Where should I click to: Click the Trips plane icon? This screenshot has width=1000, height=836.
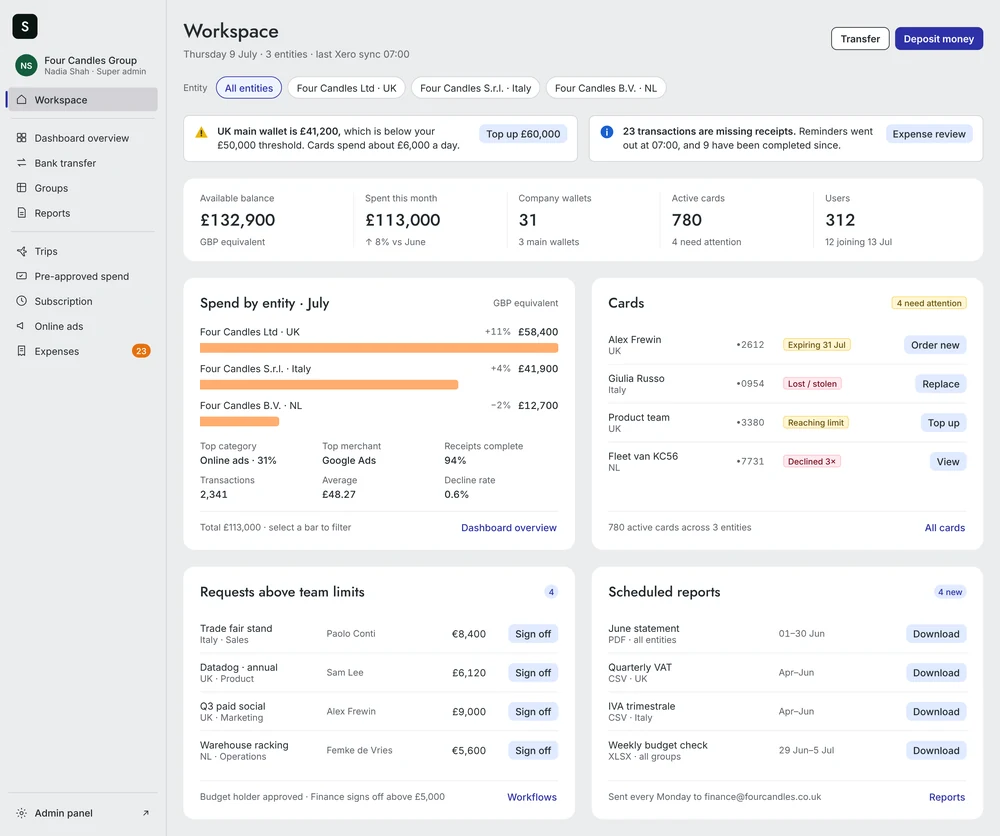point(22,251)
